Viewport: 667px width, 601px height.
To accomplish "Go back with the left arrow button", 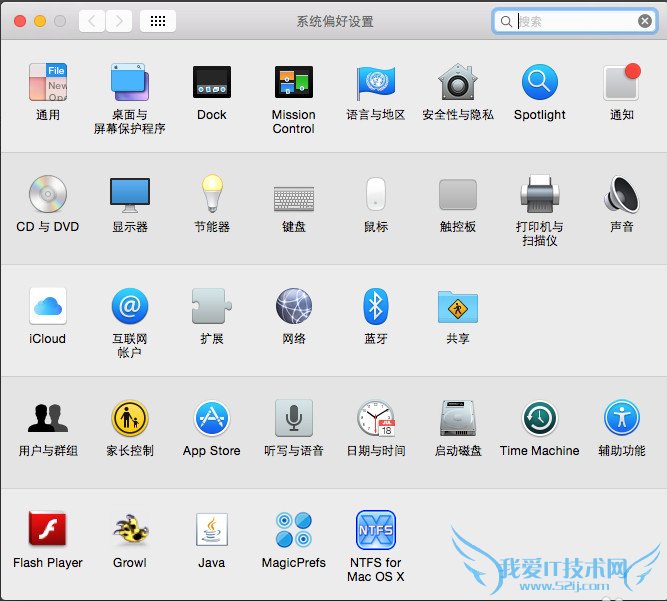I will coord(92,21).
